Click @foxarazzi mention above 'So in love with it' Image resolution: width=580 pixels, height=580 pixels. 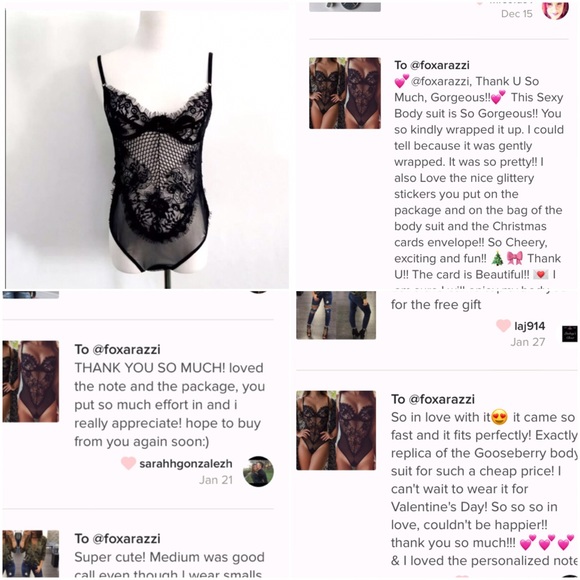pyautogui.click(x=442, y=399)
